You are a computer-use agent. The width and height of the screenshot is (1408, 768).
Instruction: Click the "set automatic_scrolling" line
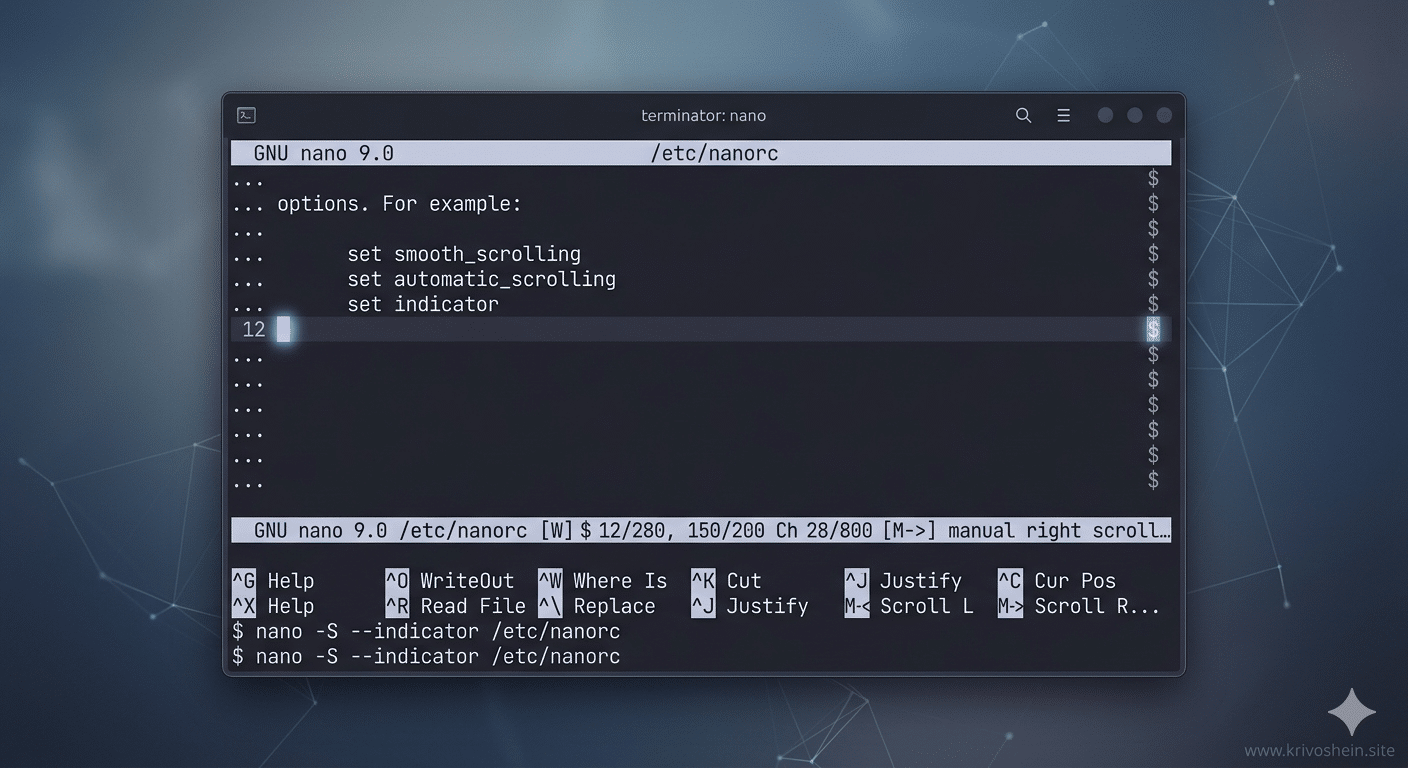tap(482, 279)
